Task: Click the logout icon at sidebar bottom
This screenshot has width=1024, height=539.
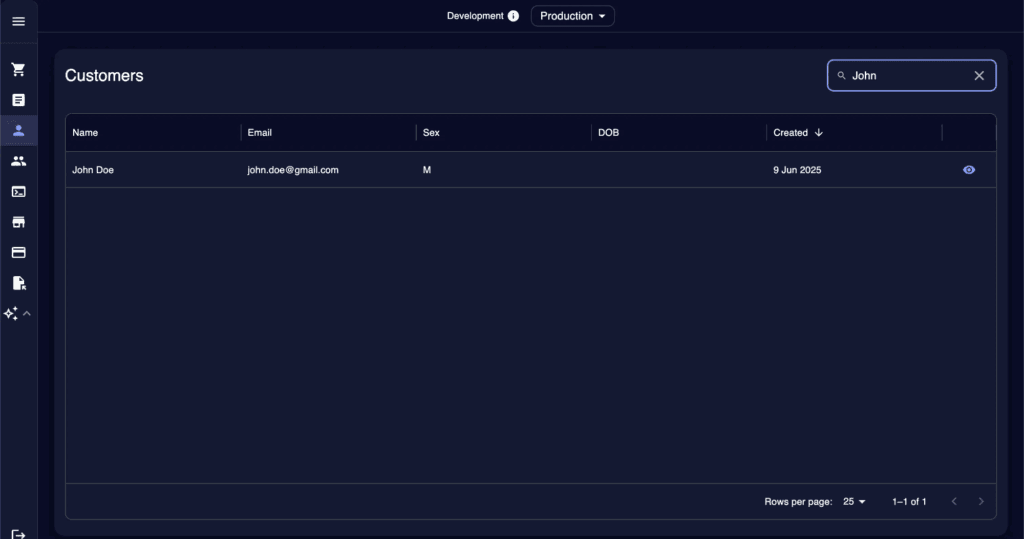Action: [x=18, y=534]
